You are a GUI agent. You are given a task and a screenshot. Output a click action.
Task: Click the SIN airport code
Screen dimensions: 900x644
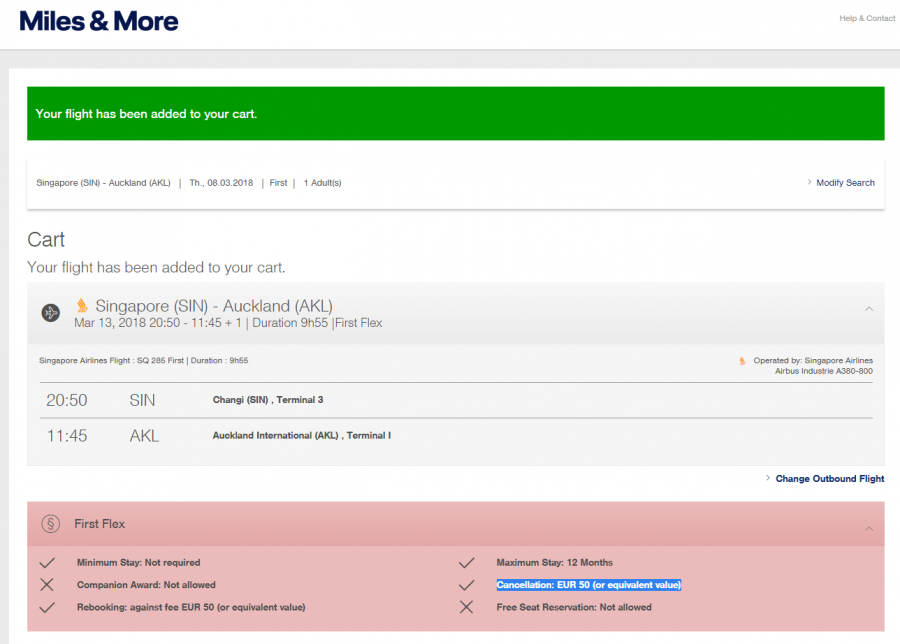pos(142,400)
